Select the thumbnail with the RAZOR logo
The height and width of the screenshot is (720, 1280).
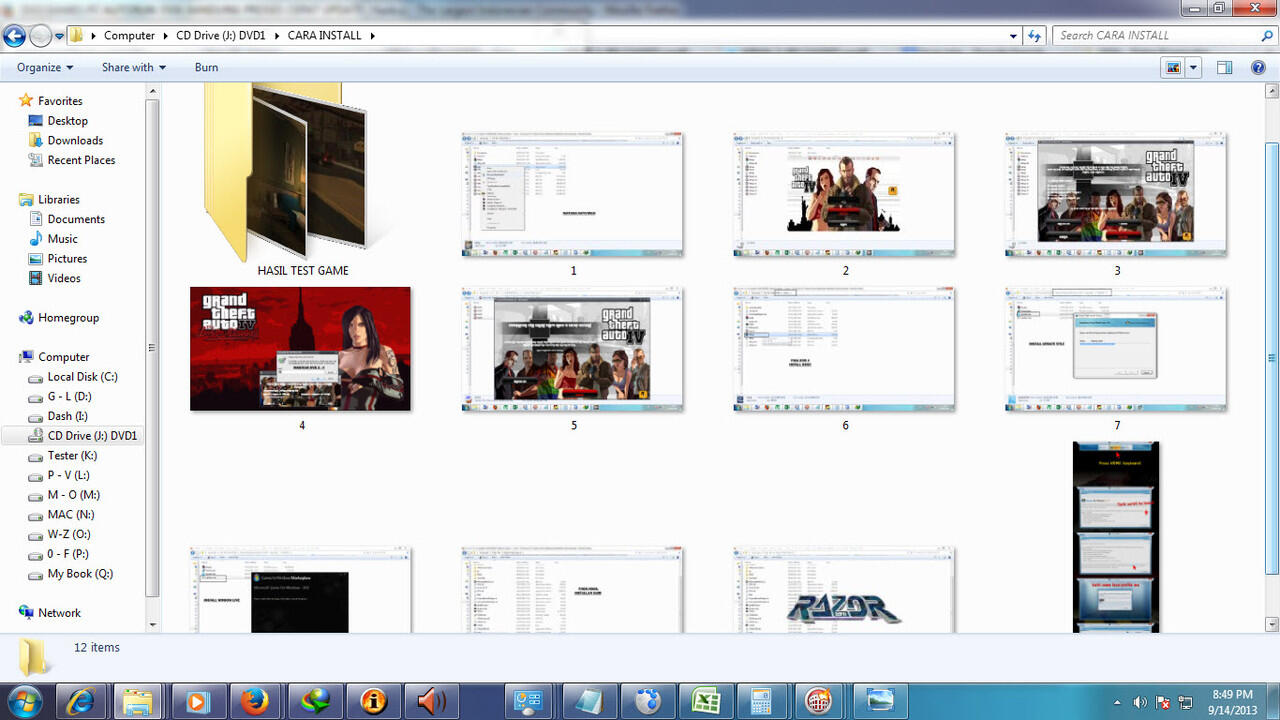(x=844, y=590)
